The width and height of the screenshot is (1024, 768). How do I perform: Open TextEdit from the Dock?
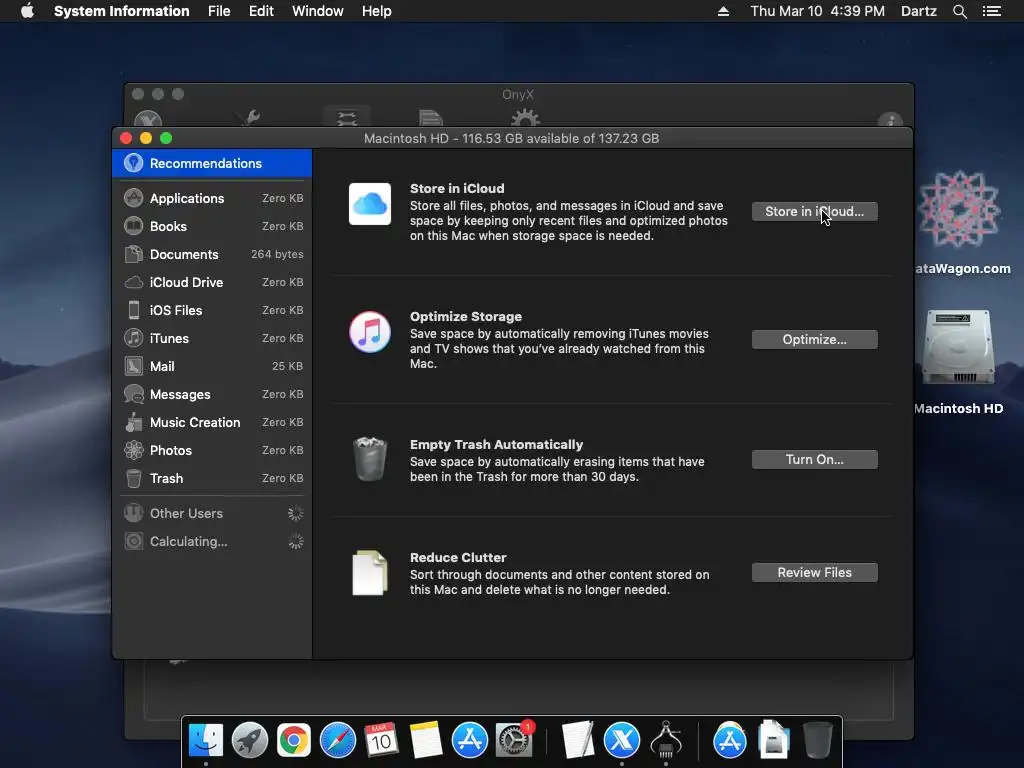tap(577, 741)
